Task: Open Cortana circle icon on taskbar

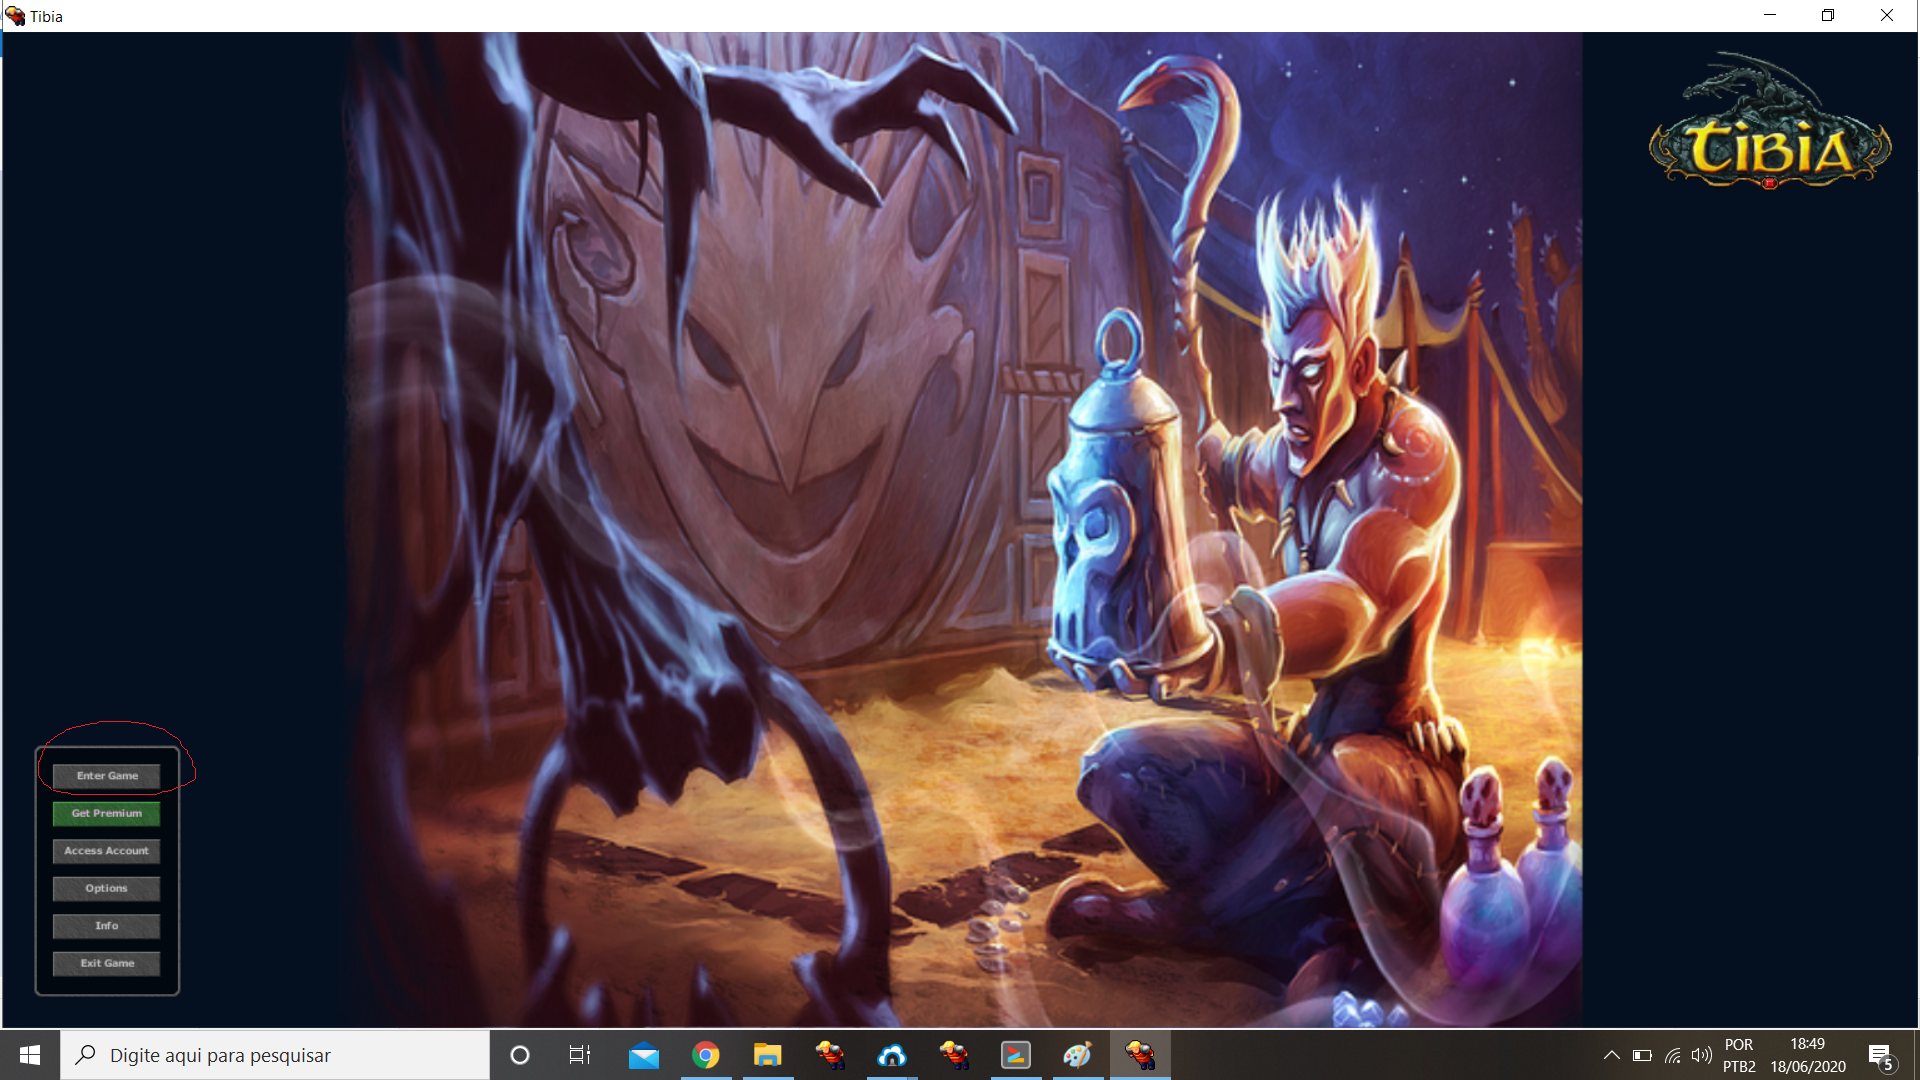Action: click(x=519, y=1055)
